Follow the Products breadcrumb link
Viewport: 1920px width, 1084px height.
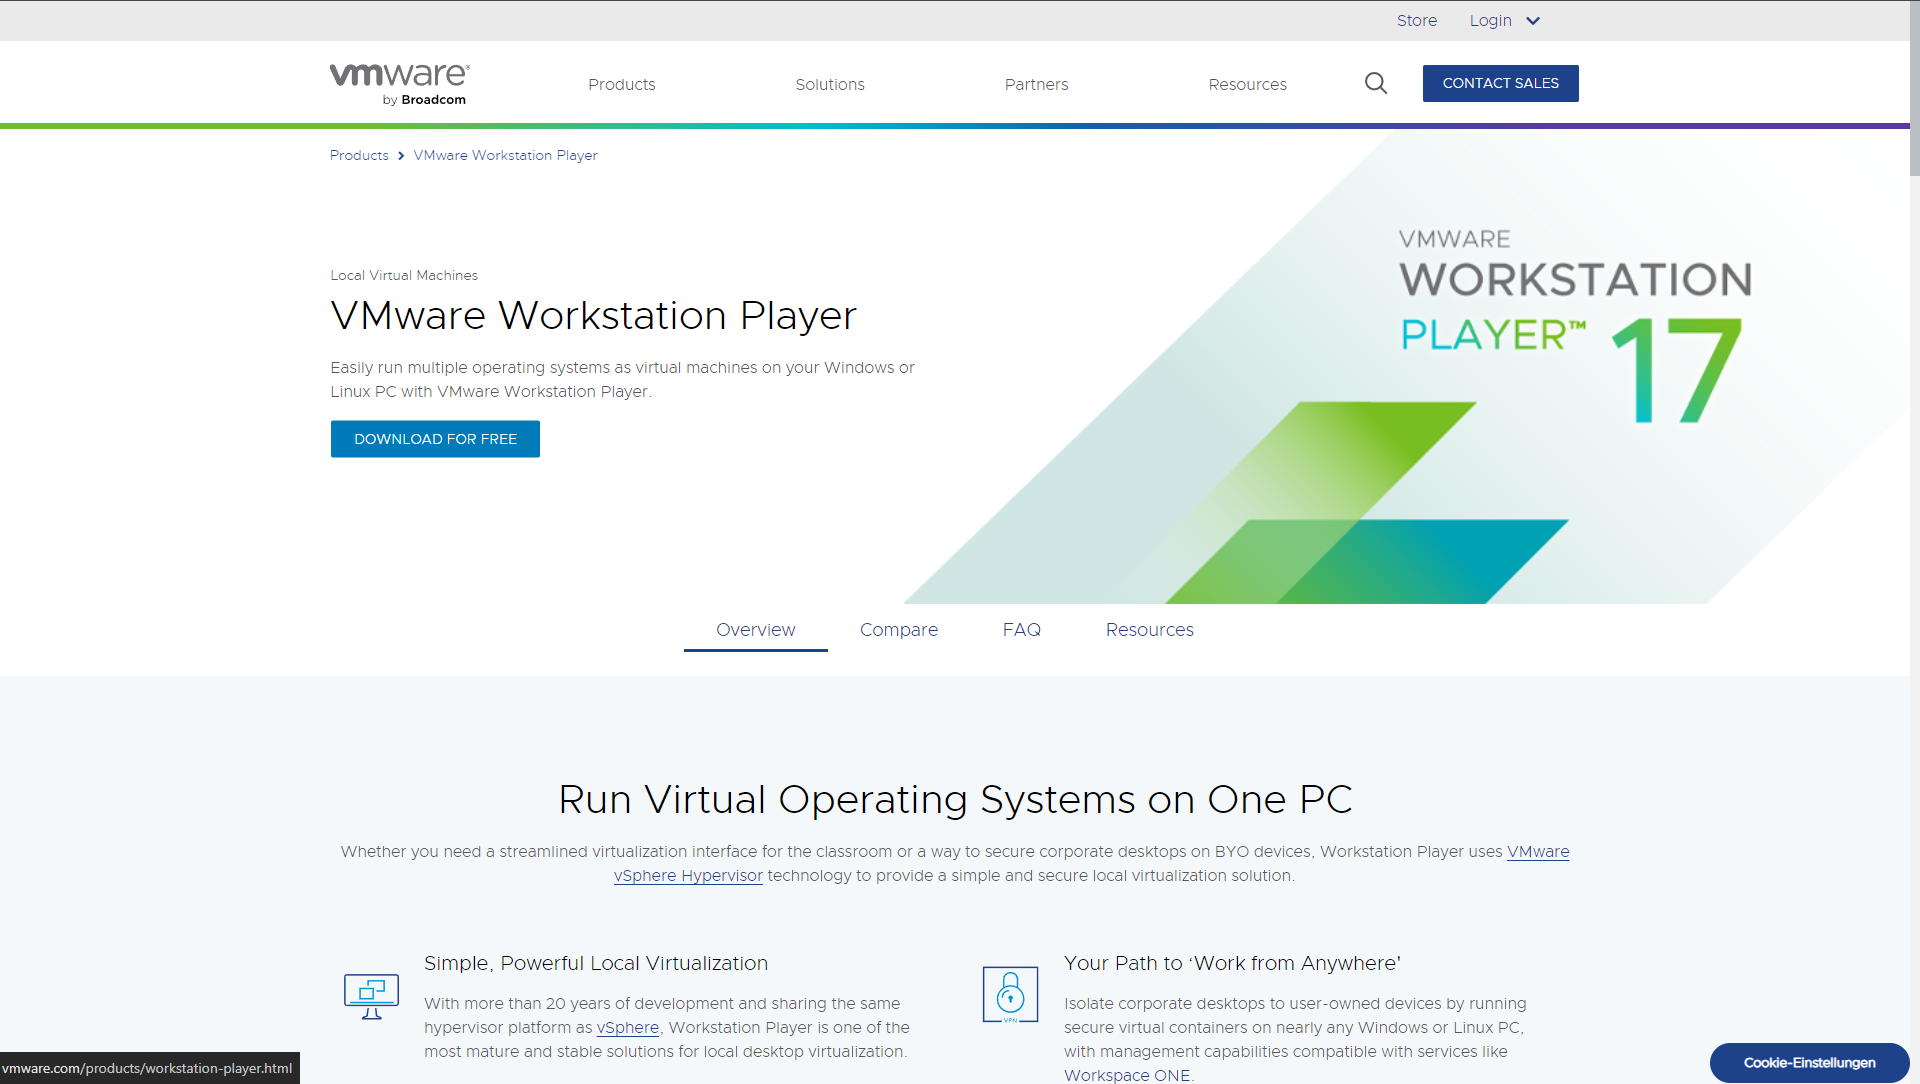[x=359, y=156]
